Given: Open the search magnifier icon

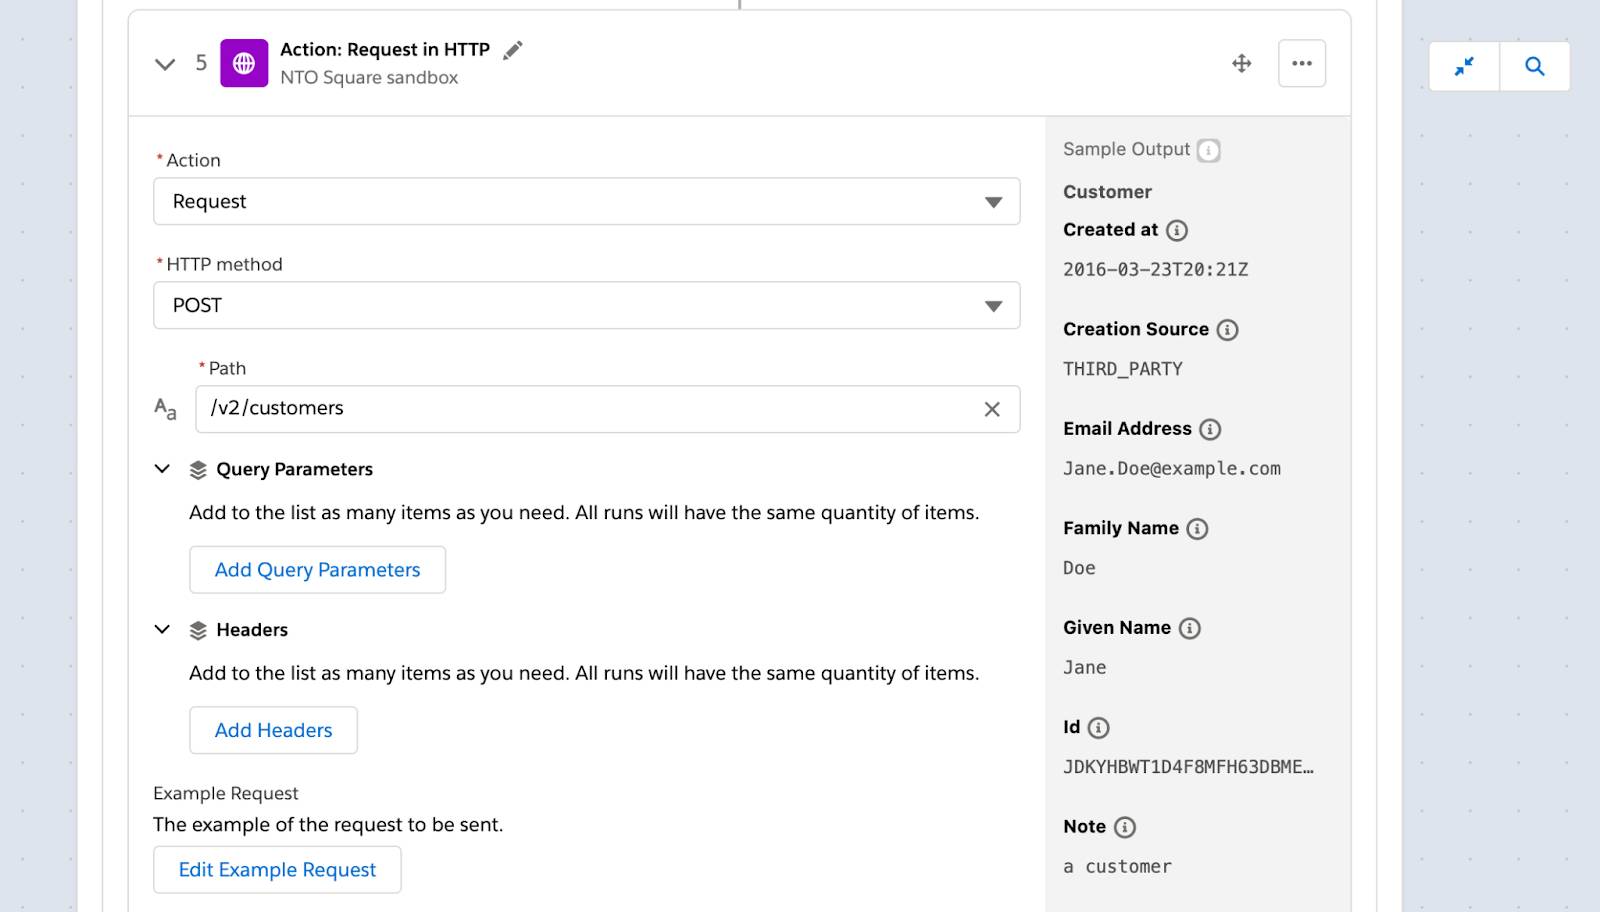Looking at the screenshot, I should click(x=1535, y=66).
